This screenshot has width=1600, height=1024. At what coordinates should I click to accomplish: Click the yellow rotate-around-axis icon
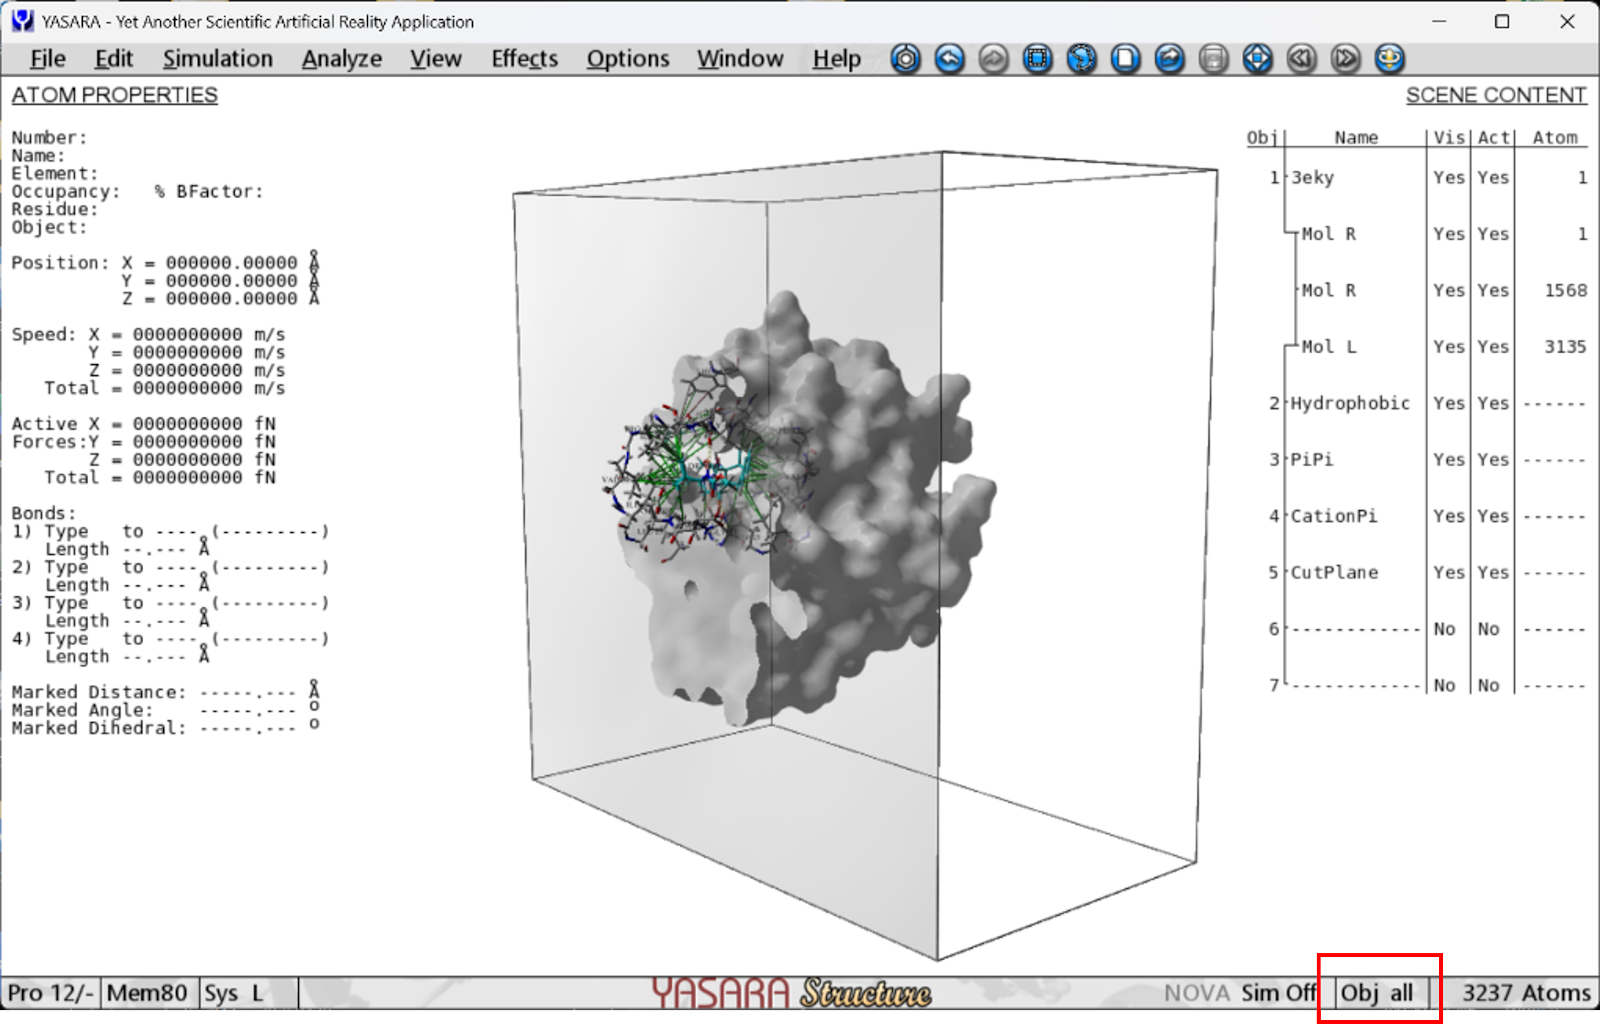(1390, 59)
